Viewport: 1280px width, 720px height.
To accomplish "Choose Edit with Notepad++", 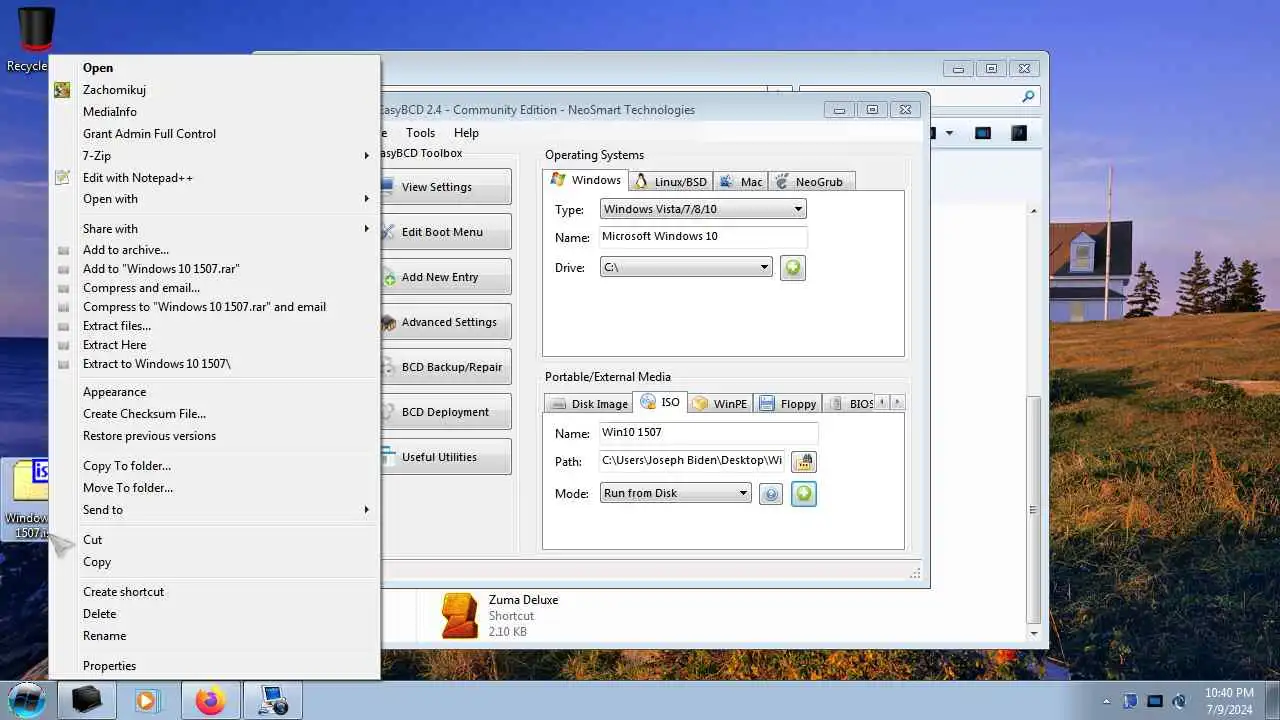I will click(x=214, y=178).
